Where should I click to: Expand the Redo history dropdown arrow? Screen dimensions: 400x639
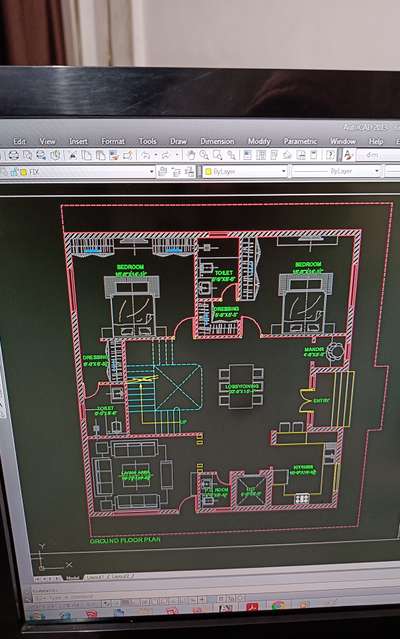[x=177, y=155]
